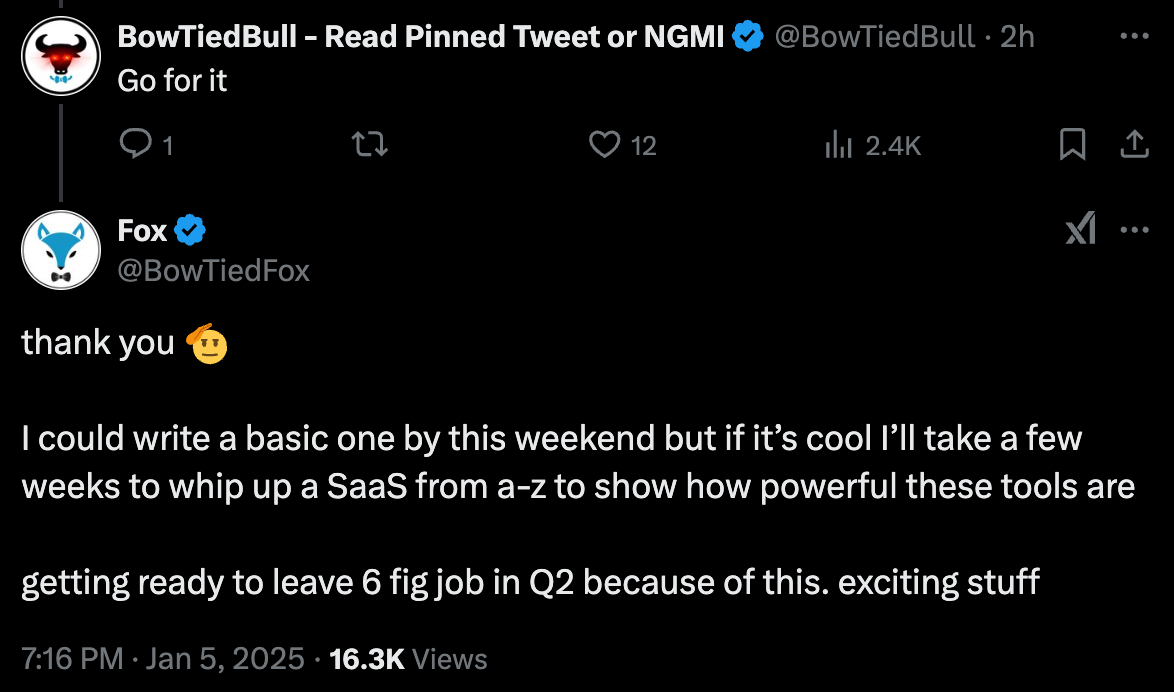Open more options on BowTiedBull's tweet

tap(1134, 37)
